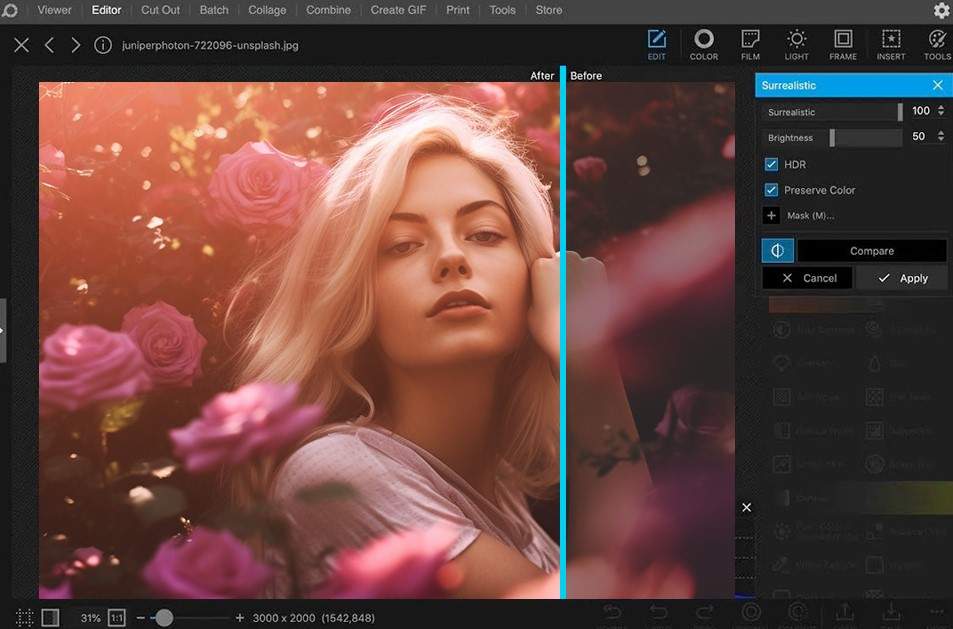Expand the left side panel handle
953x629 pixels.
coord(2,331)
